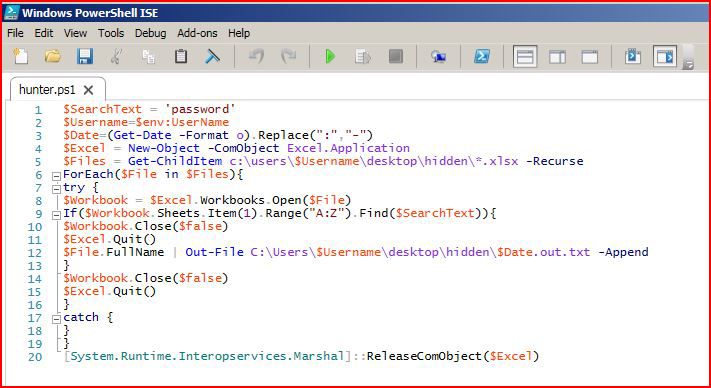711x388 pixels.
Task: Clear the console pane with the brush icon
Action: [212, 57]
